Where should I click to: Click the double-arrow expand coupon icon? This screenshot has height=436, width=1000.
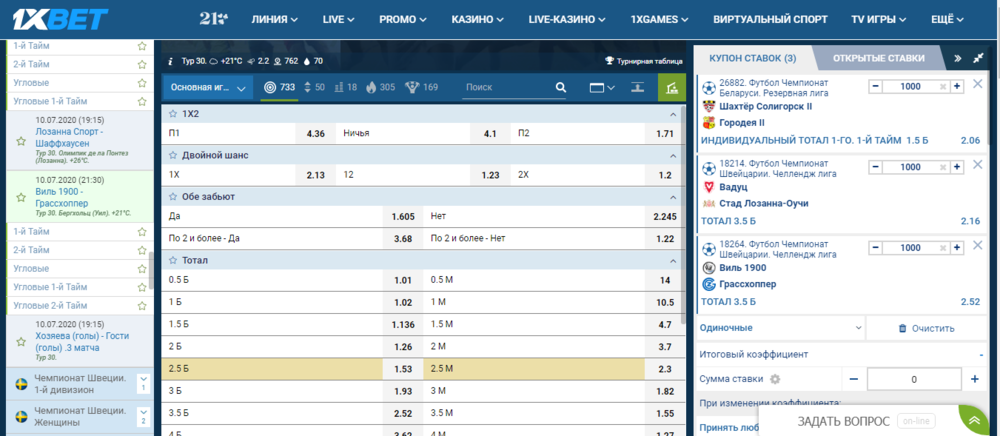click(958, 58)
